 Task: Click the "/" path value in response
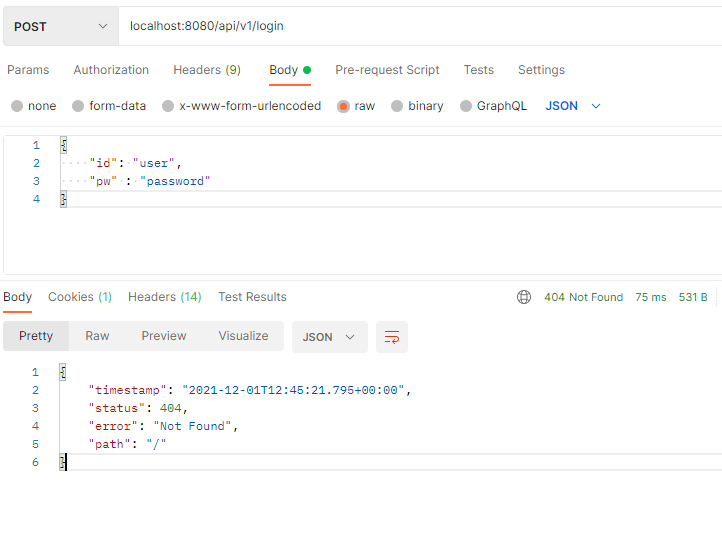tap(156, 444)
